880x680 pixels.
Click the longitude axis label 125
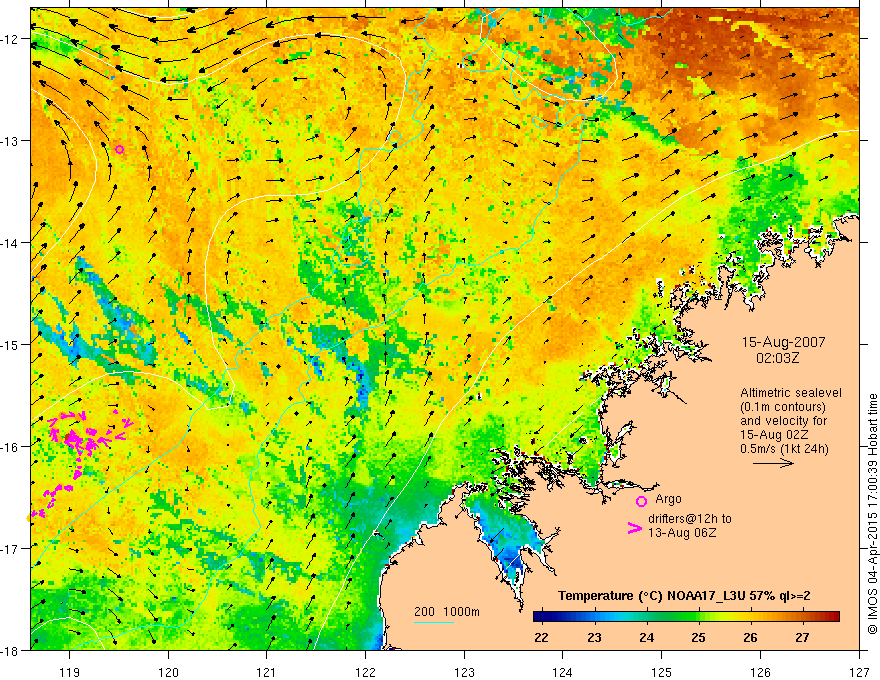pos(662,673)
